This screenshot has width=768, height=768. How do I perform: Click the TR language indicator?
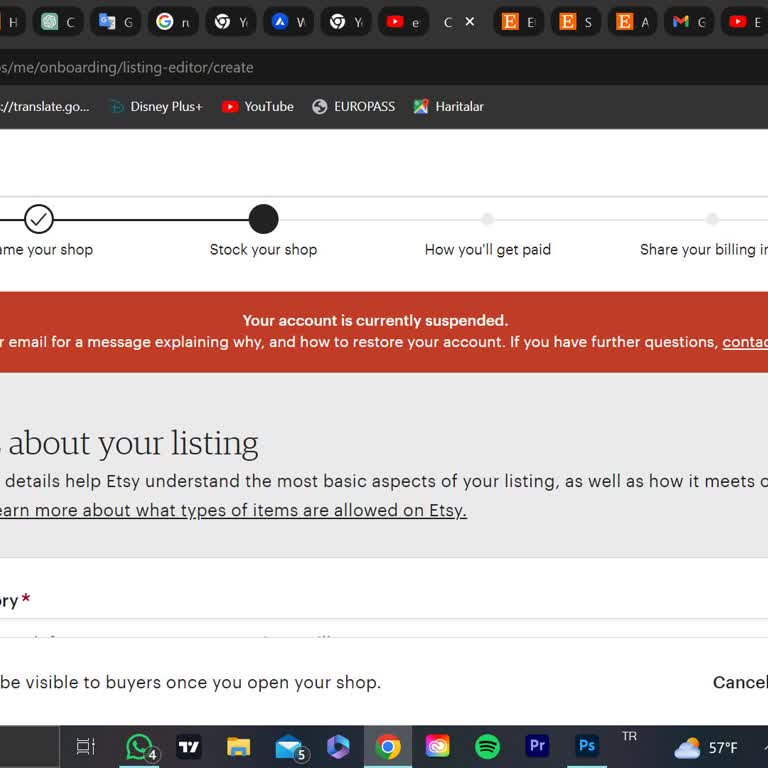629,736
